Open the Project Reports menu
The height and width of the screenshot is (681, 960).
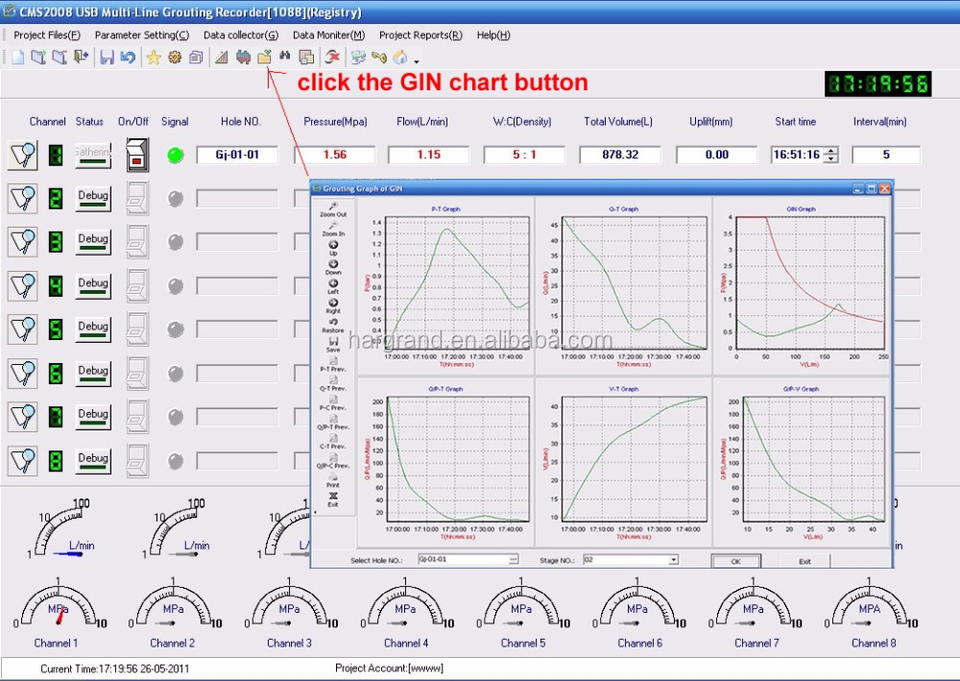pos(420,35)
